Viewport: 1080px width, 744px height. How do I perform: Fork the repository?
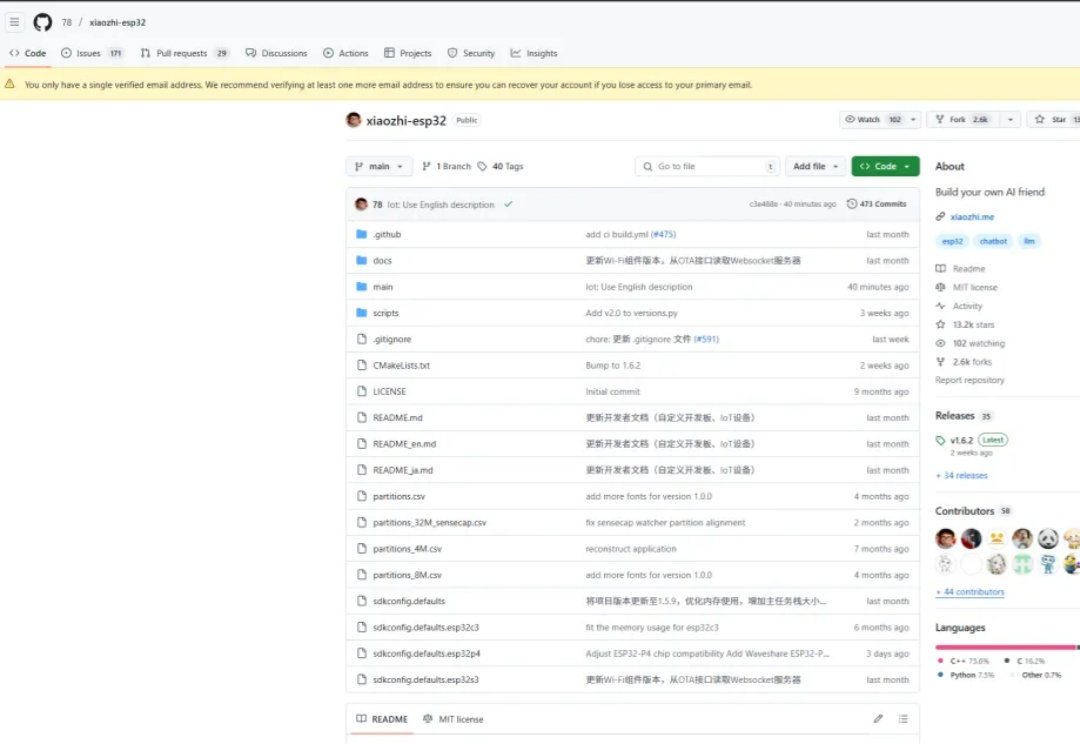963,119
